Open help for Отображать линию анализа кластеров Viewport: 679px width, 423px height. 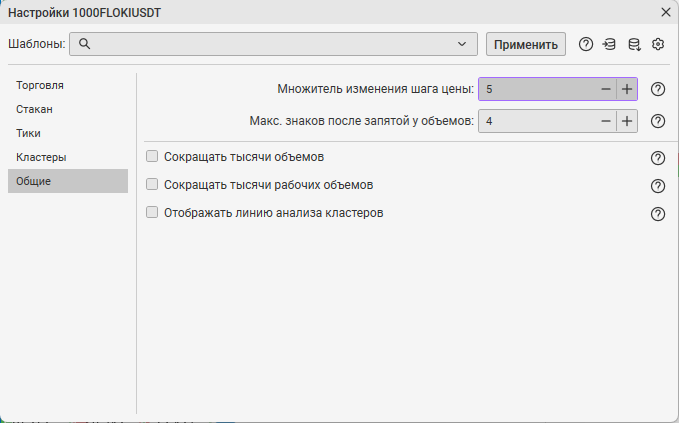[x=658, y=214]
